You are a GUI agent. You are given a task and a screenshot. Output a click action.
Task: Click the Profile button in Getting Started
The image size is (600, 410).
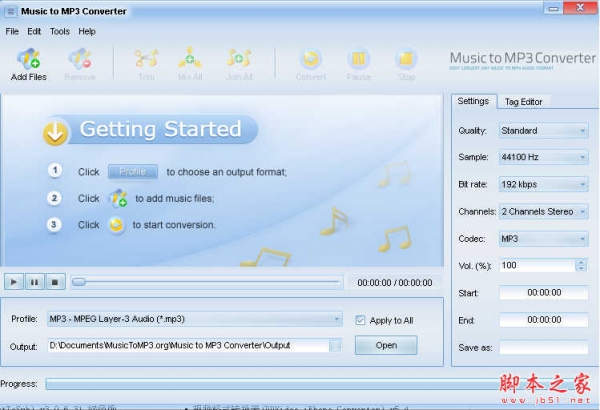(x=132, y=171)
